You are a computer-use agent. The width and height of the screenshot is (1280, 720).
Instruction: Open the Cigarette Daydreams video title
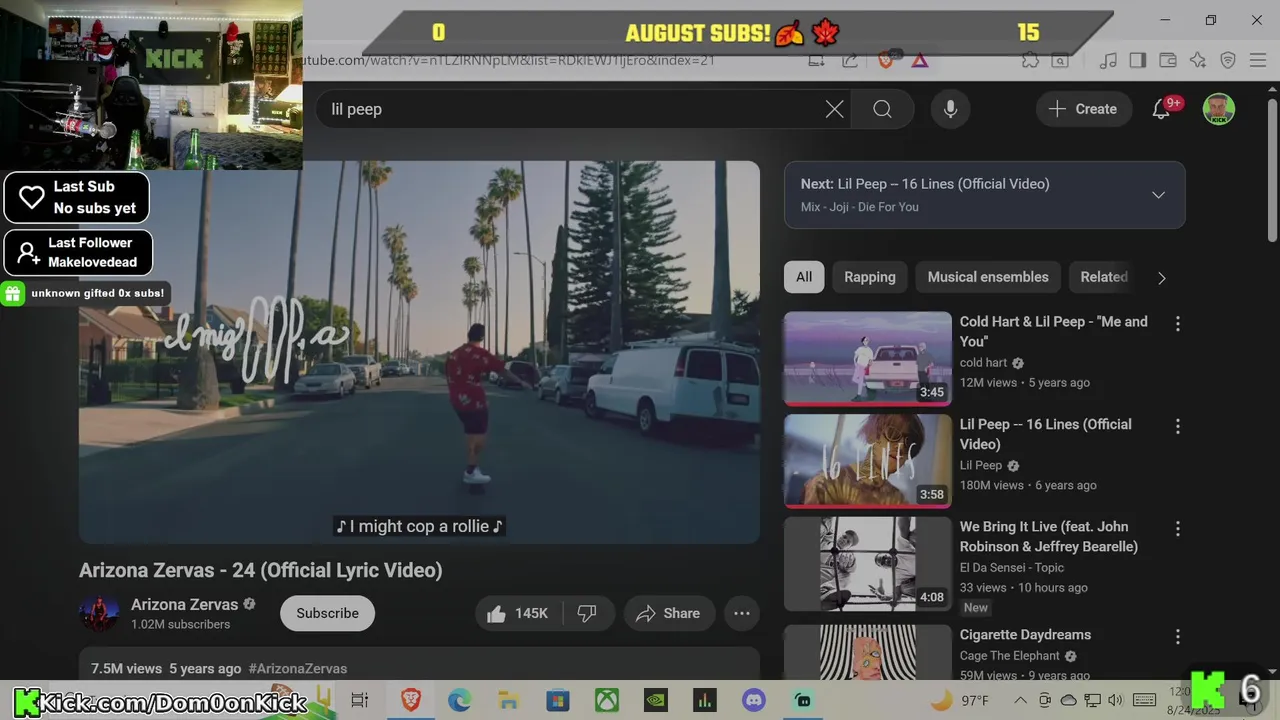(x=1025, y=635)
